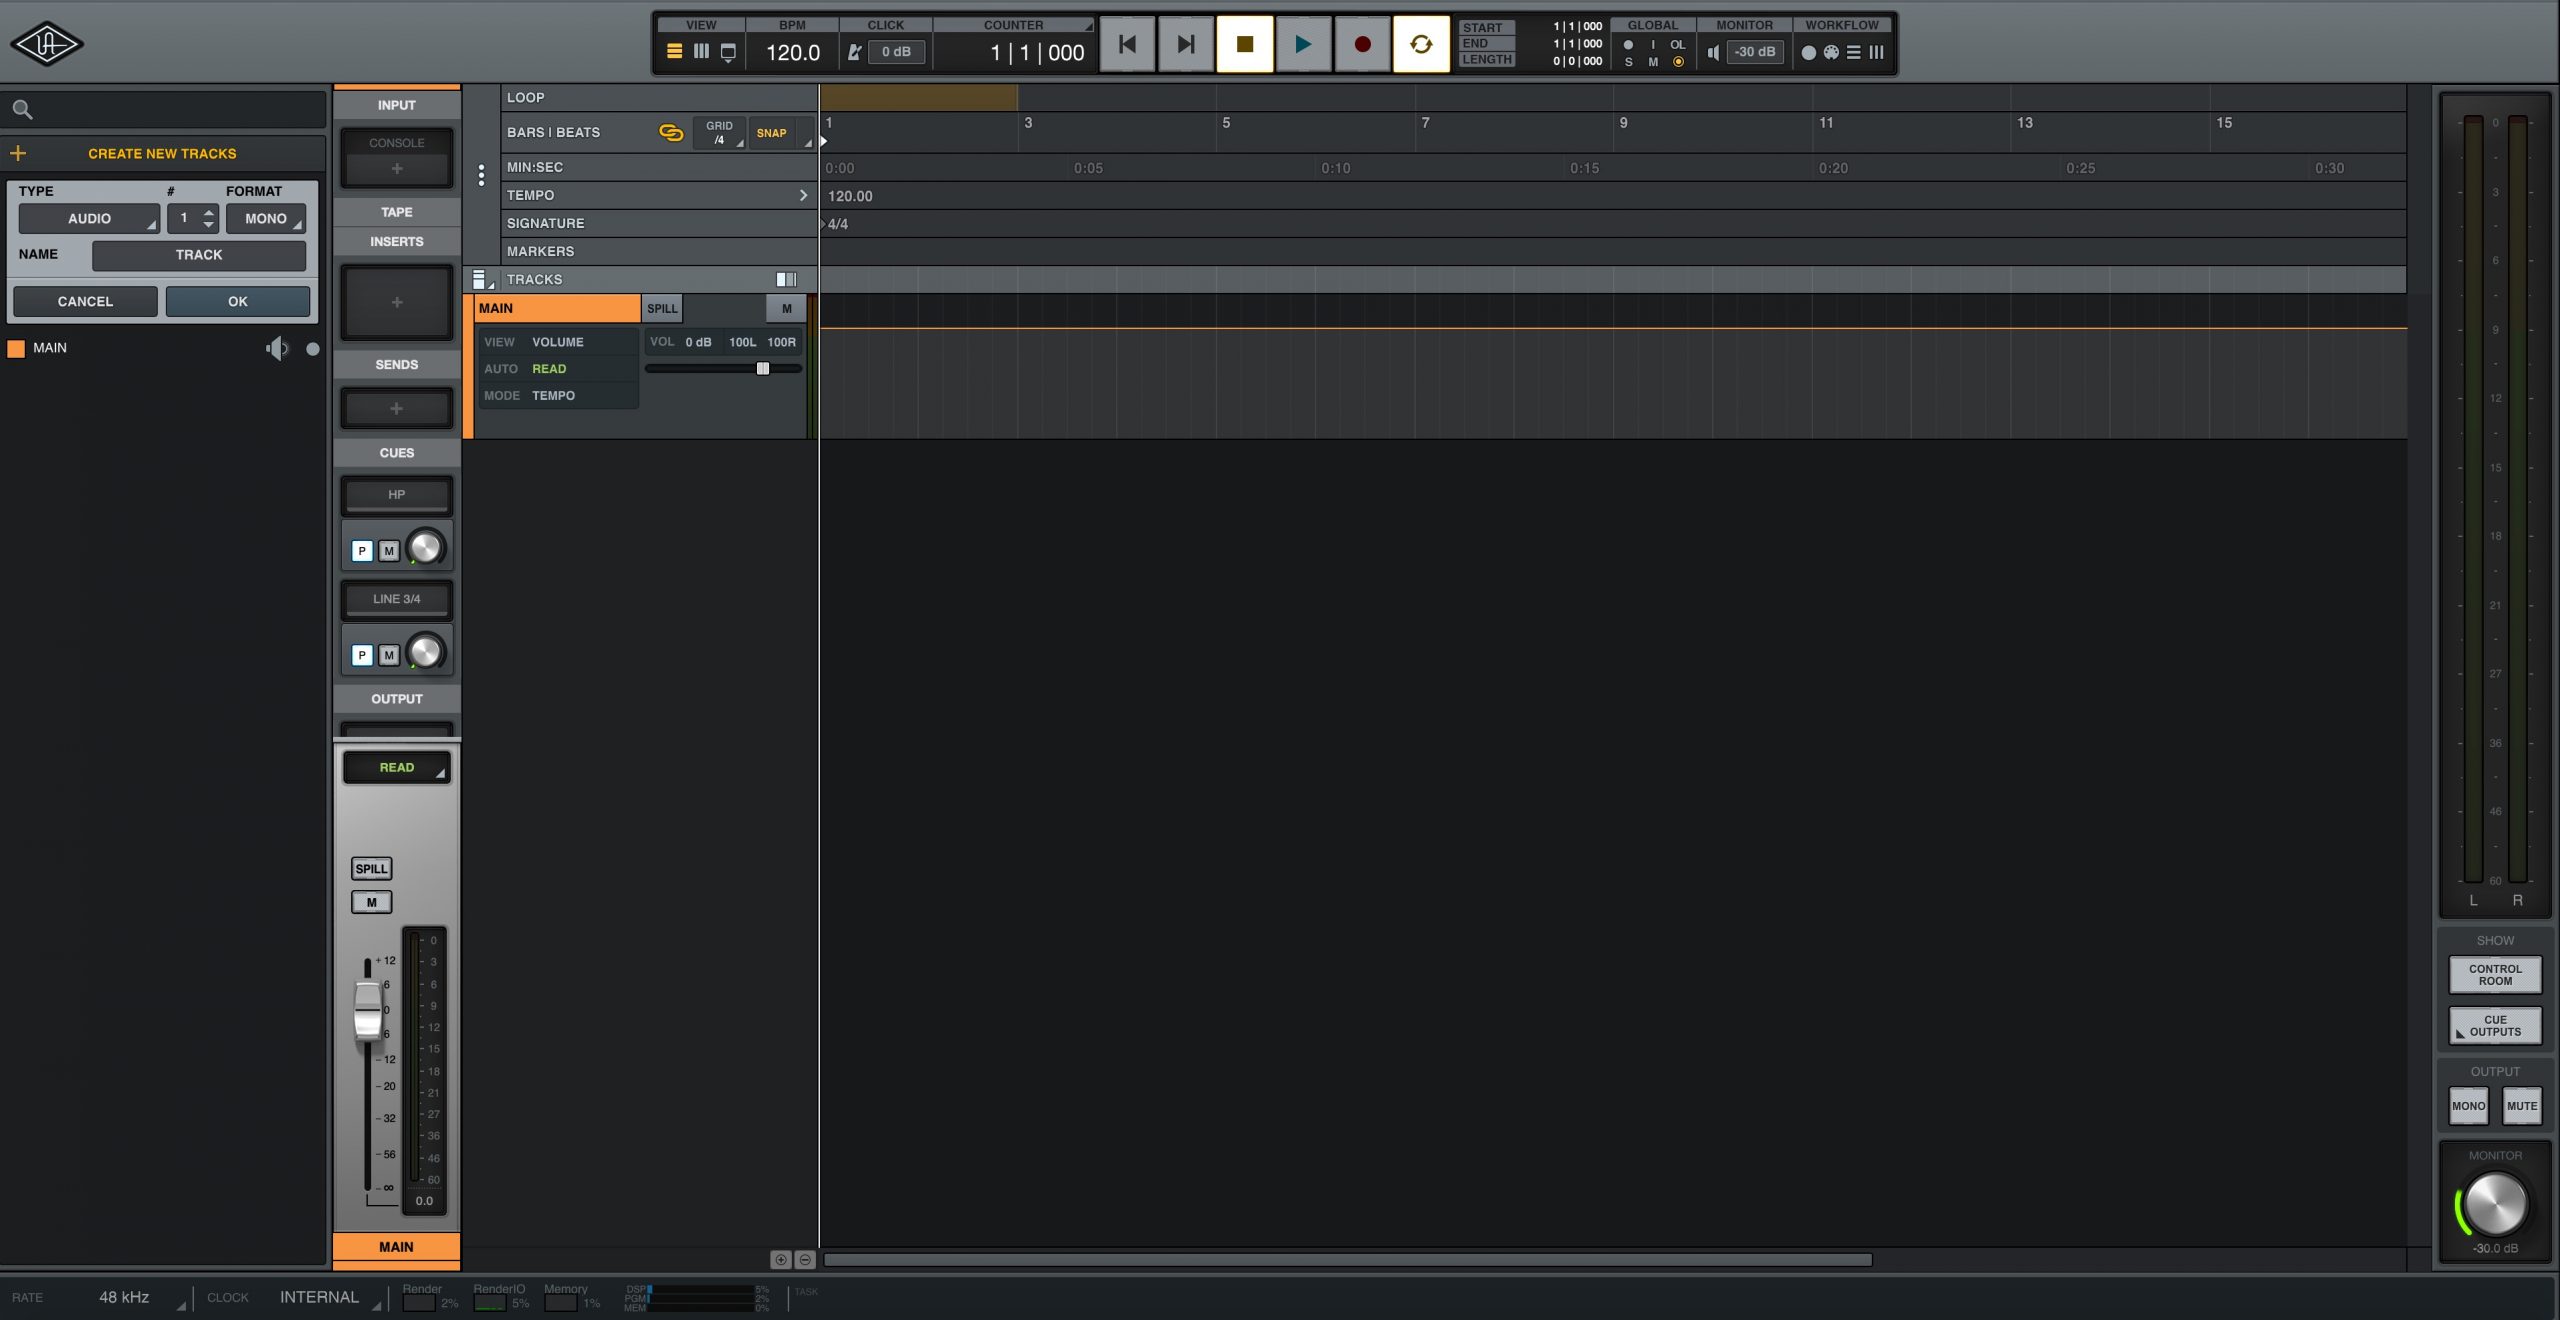The height and width of the screenshot is (1320, 2560).
Task: Select the mixer view icon (vertical bars)
Action: click(x=701, y=52)
